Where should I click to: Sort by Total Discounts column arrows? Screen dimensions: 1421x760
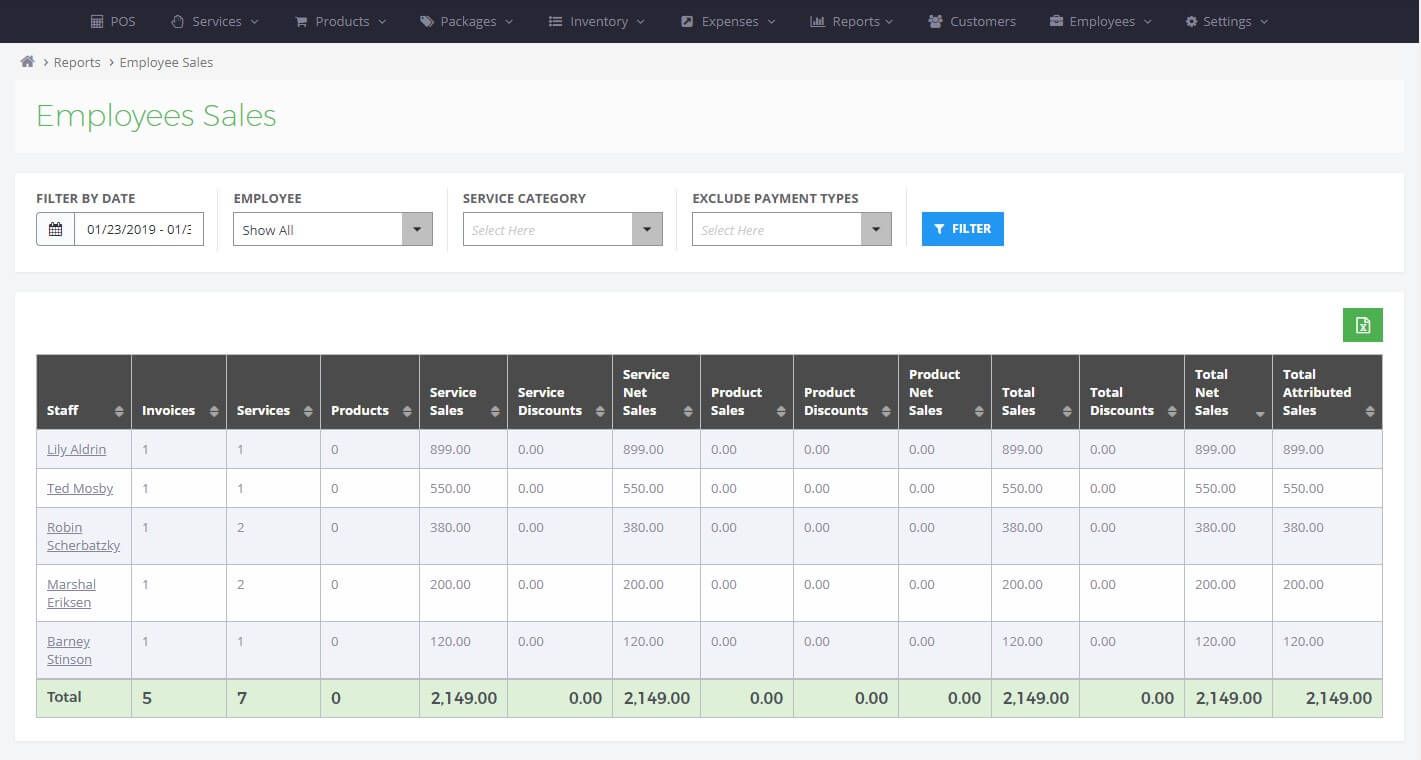(1172, 411)
